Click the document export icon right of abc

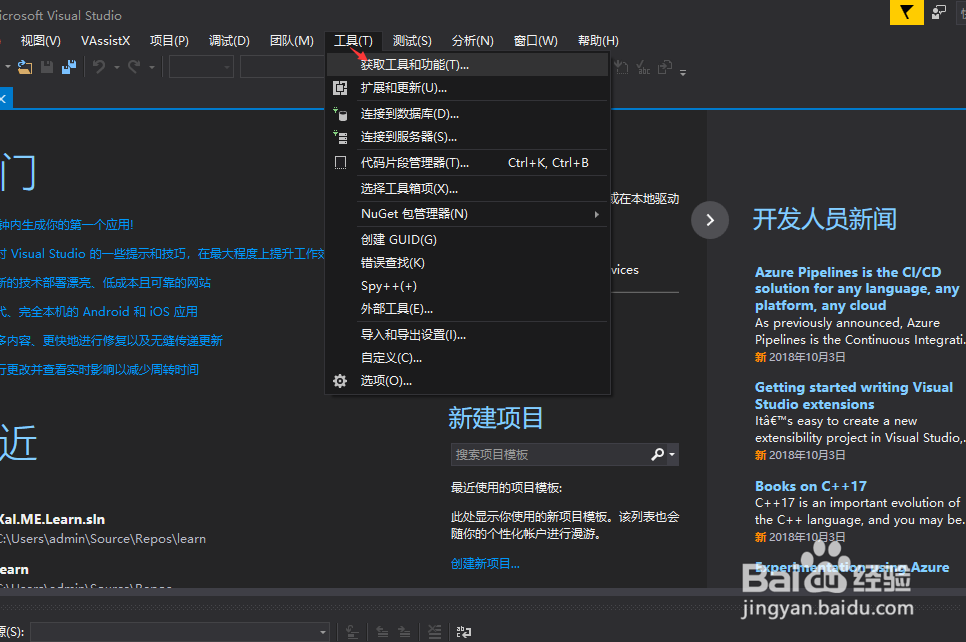[x=665, y=67]
